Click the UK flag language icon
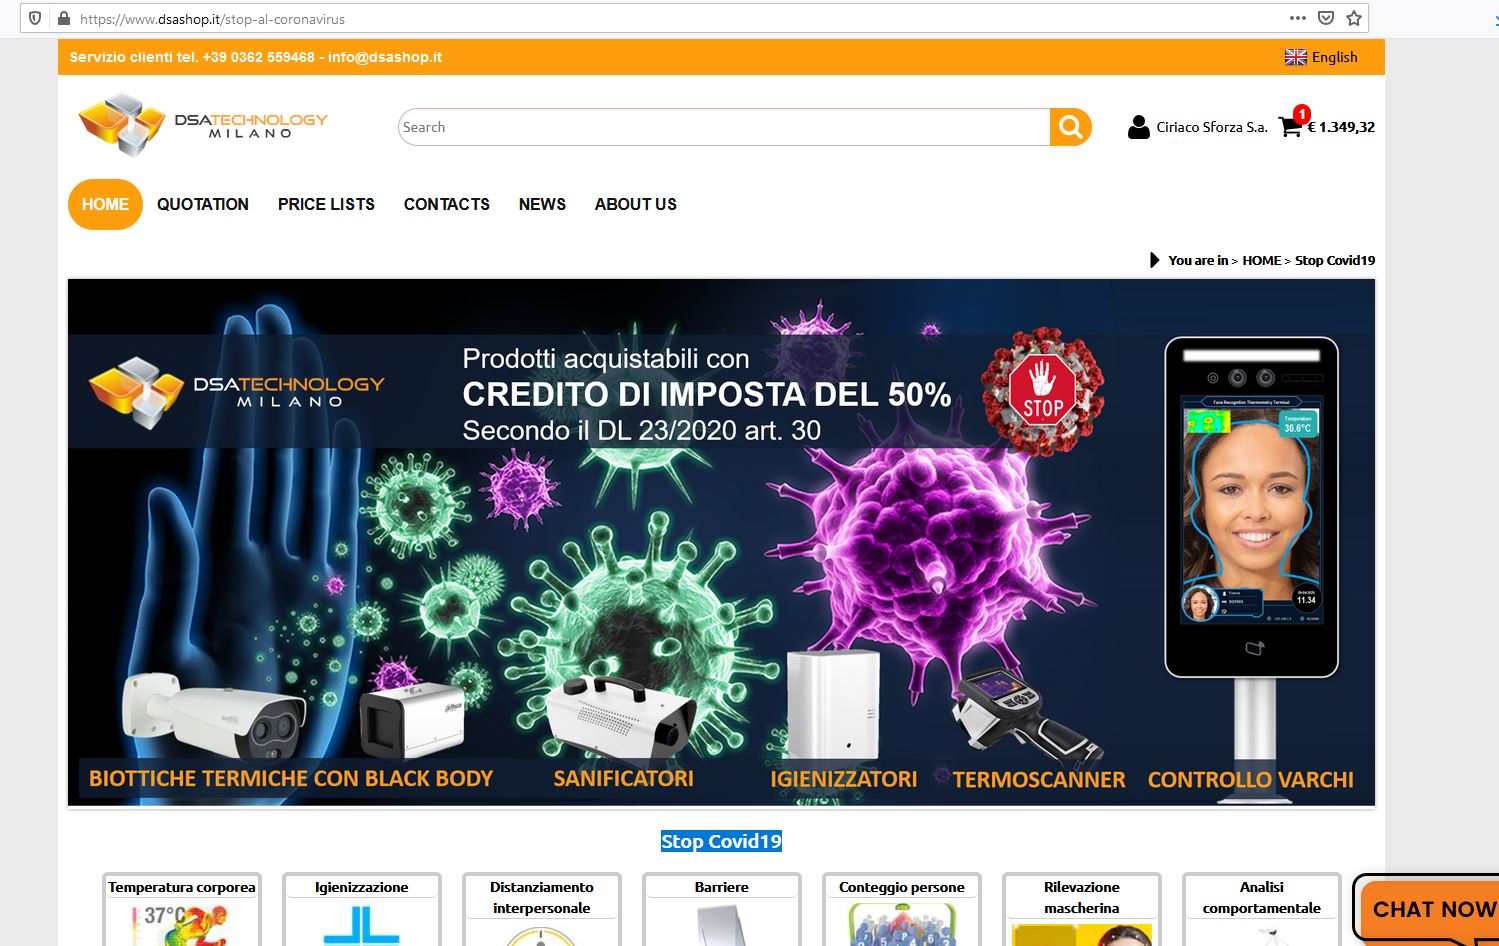The width and height of the screenshot is (1499, 946). (1295, 57)
